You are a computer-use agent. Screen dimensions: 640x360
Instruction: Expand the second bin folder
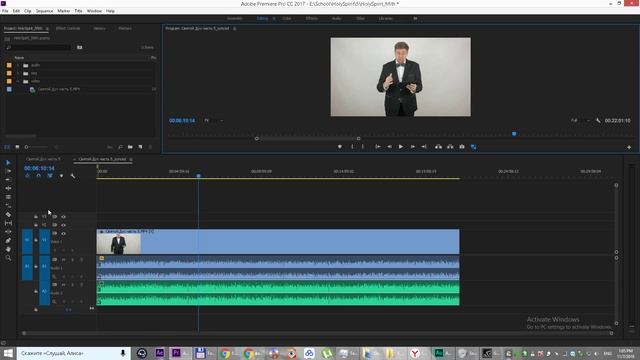point(18,73)
